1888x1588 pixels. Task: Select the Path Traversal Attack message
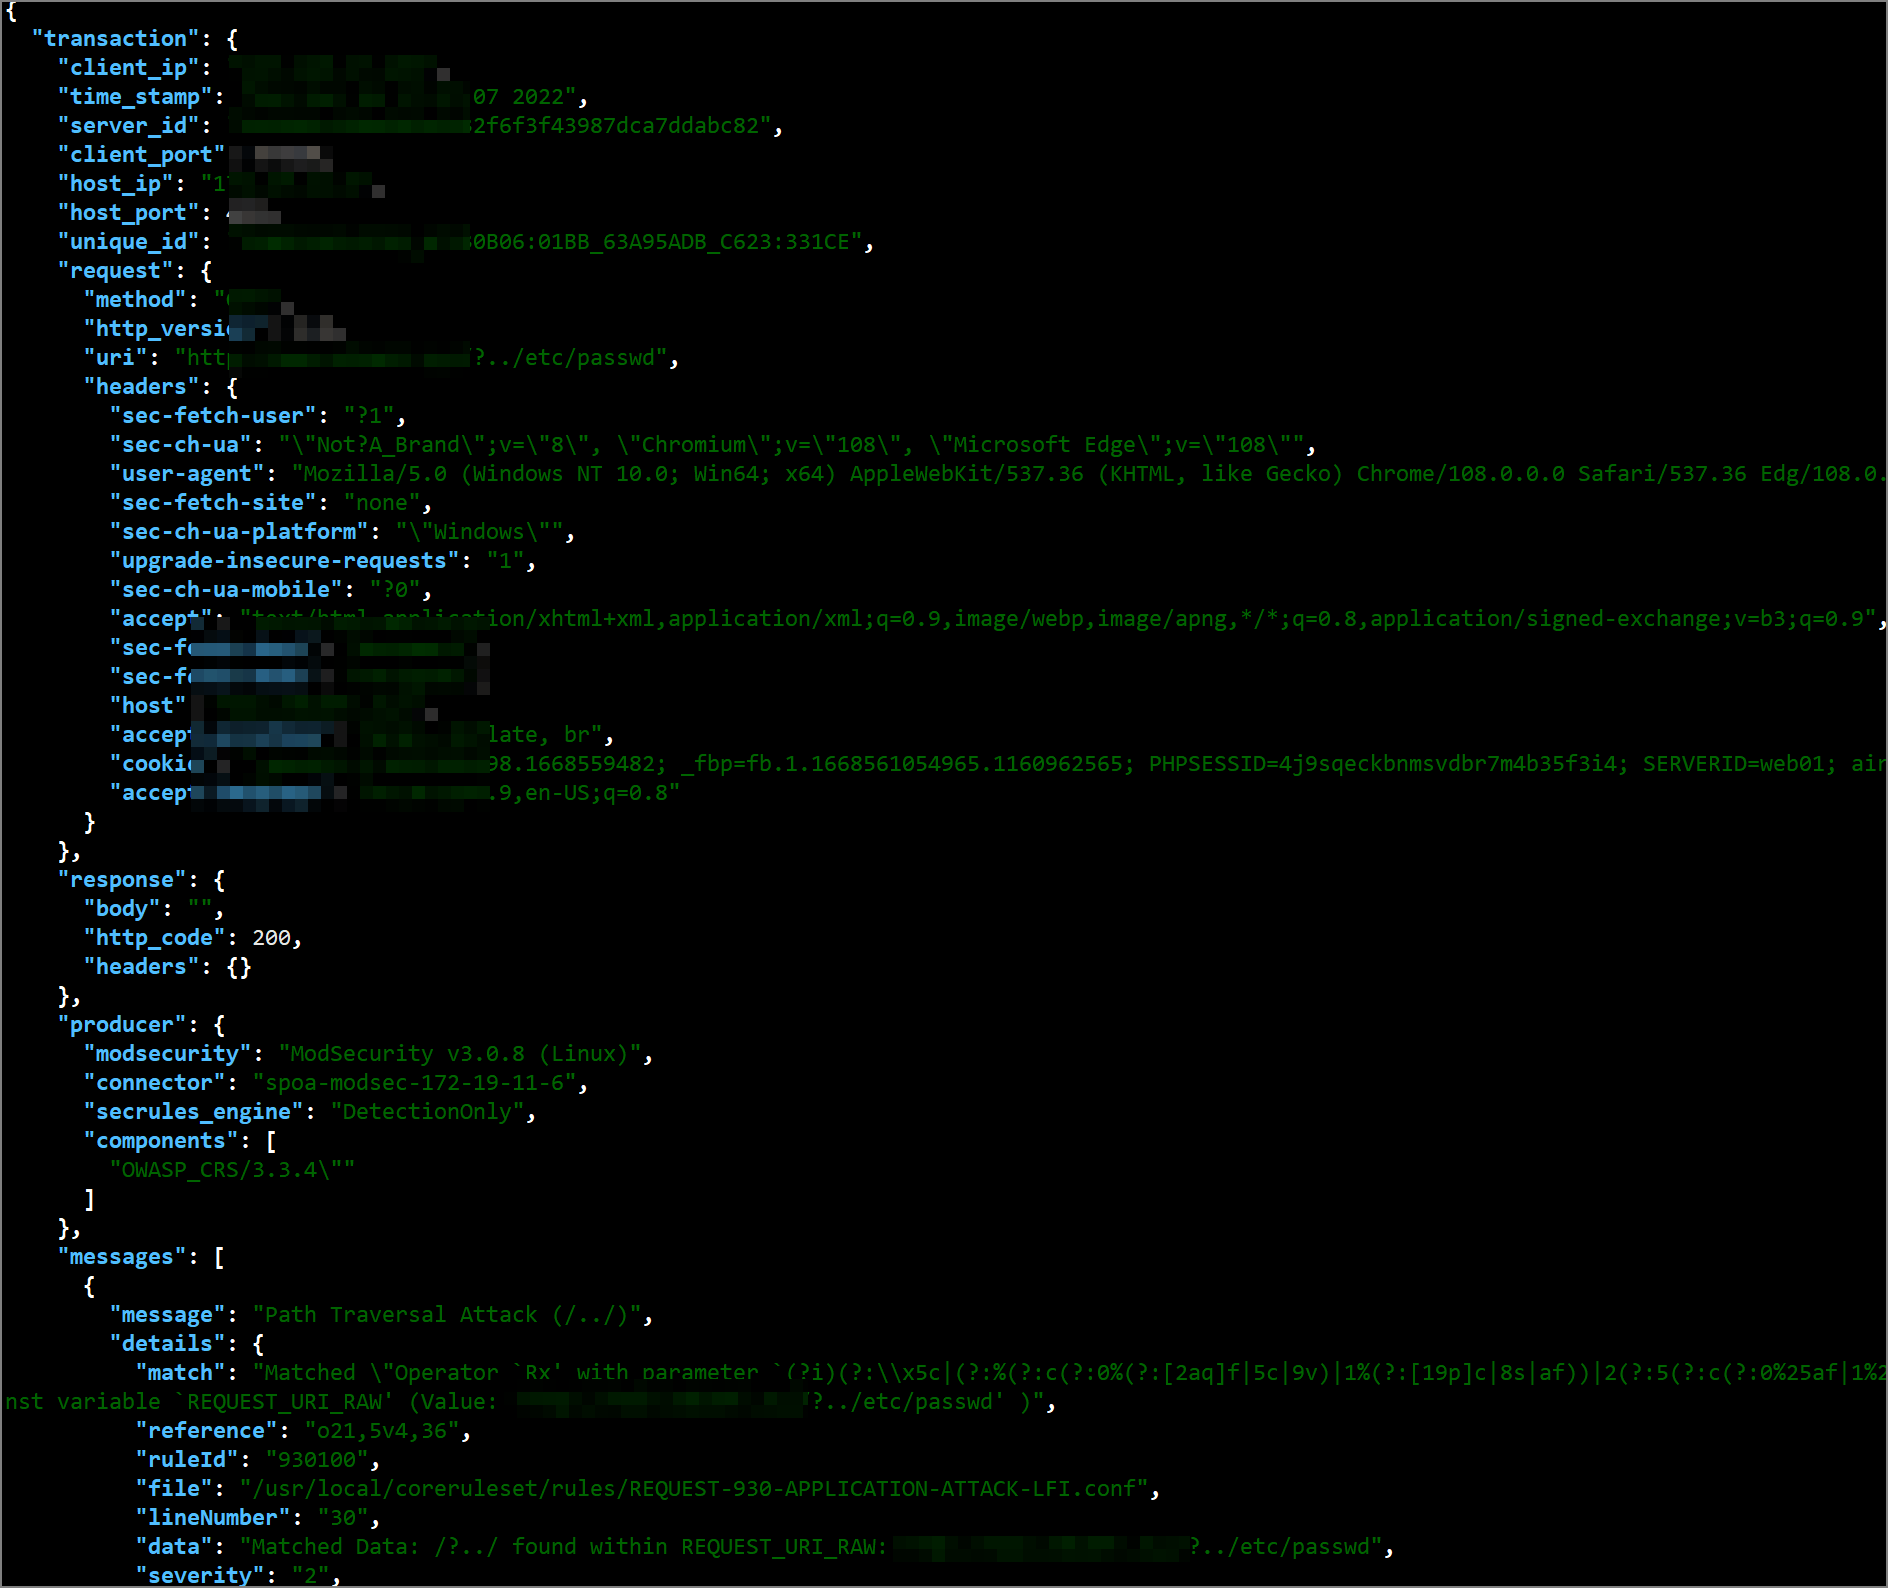tap(449, 1314)
